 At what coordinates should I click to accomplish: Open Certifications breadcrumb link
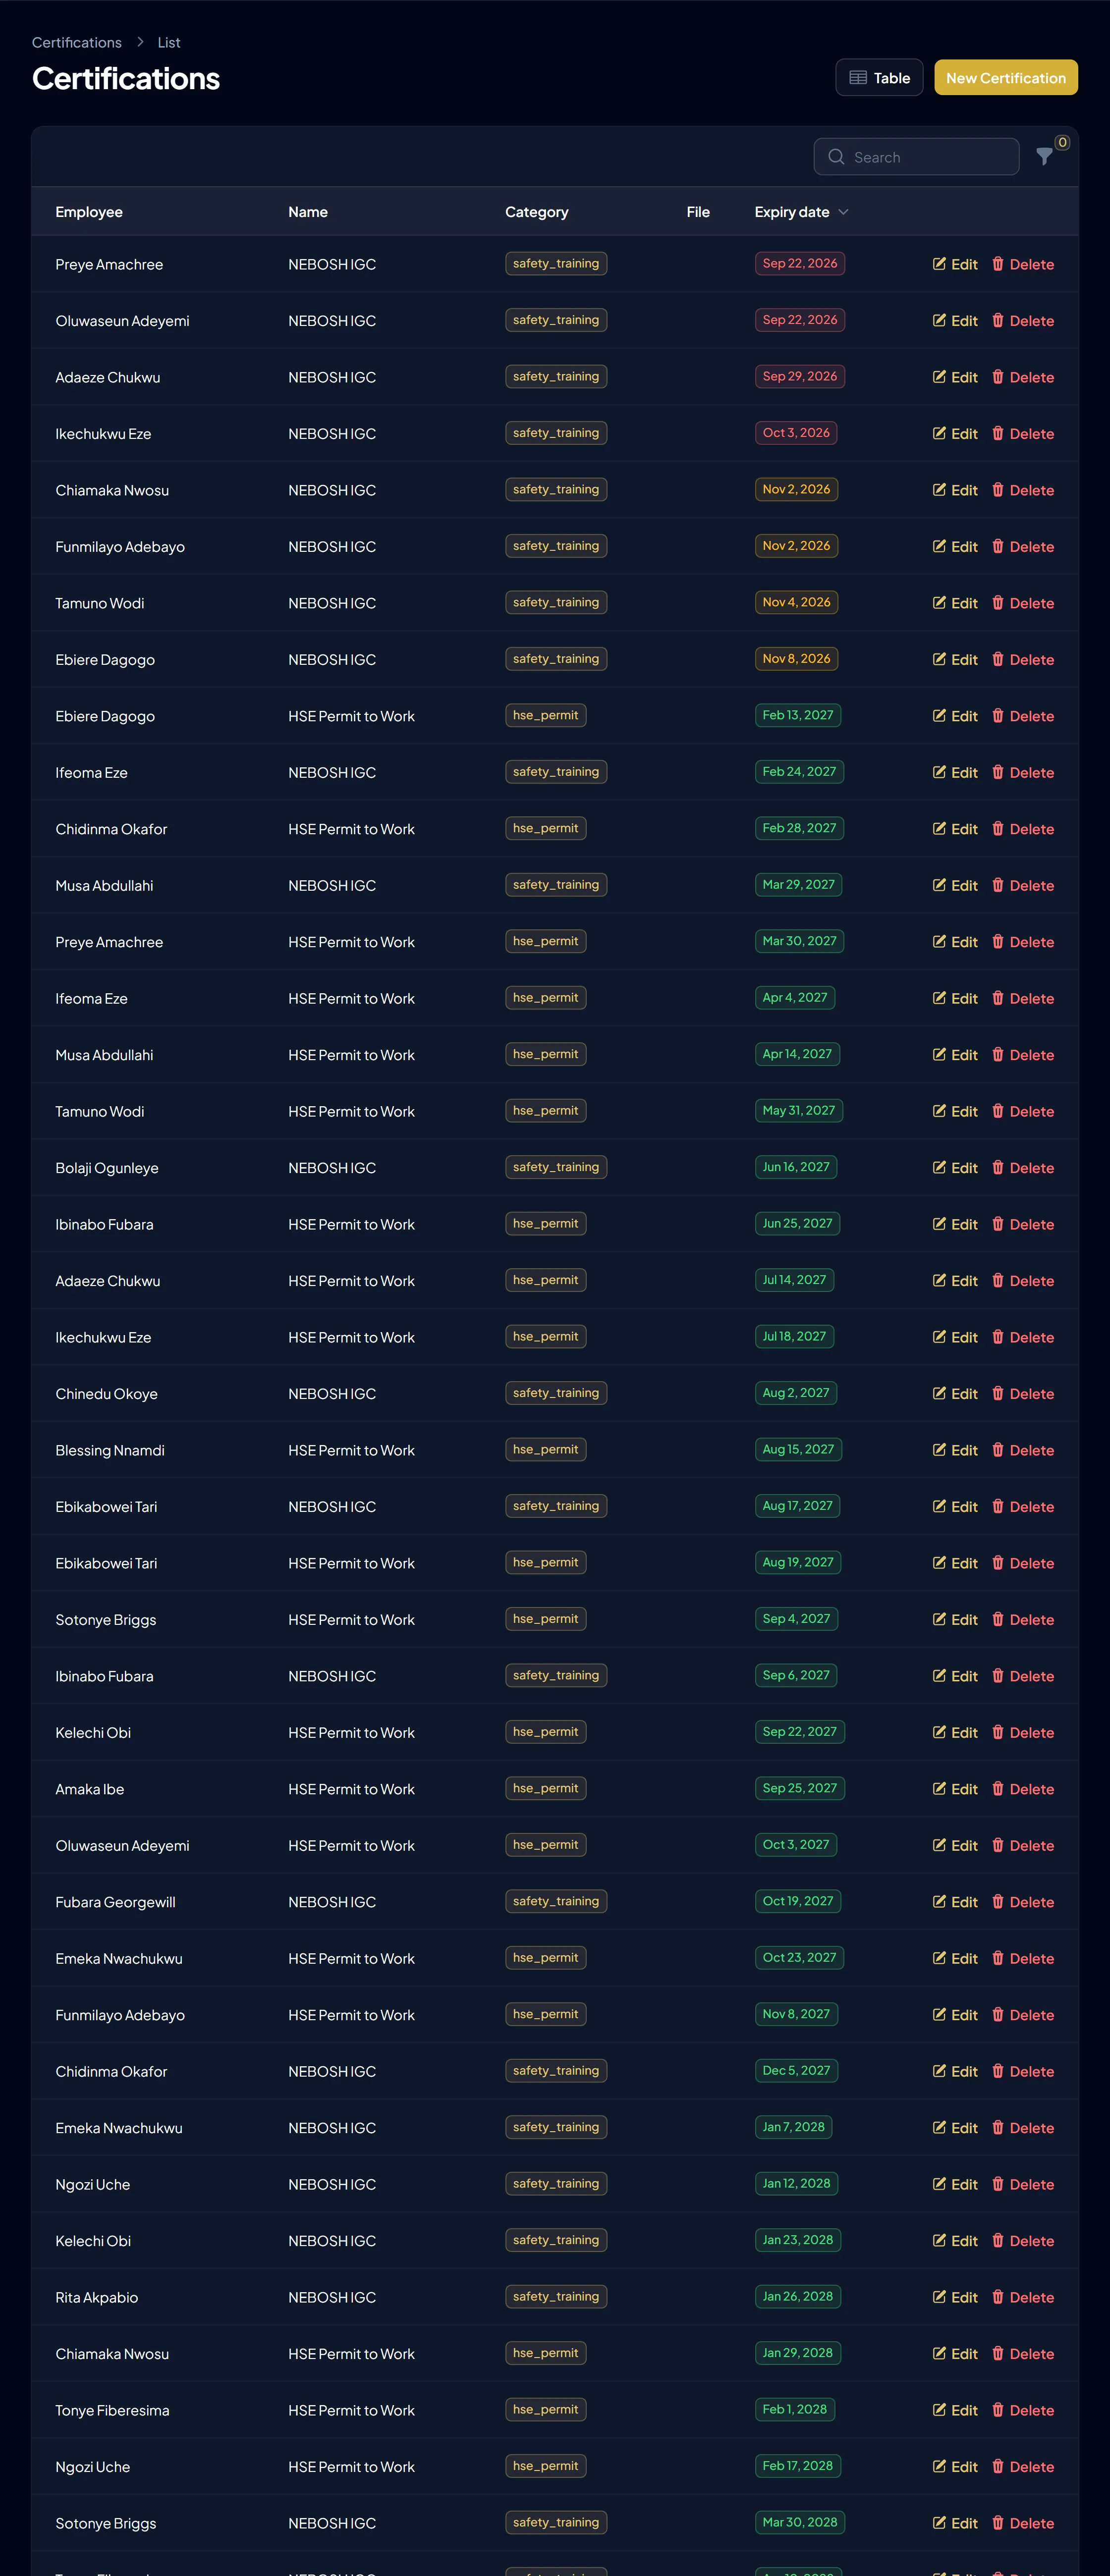(x=77, y=42)
